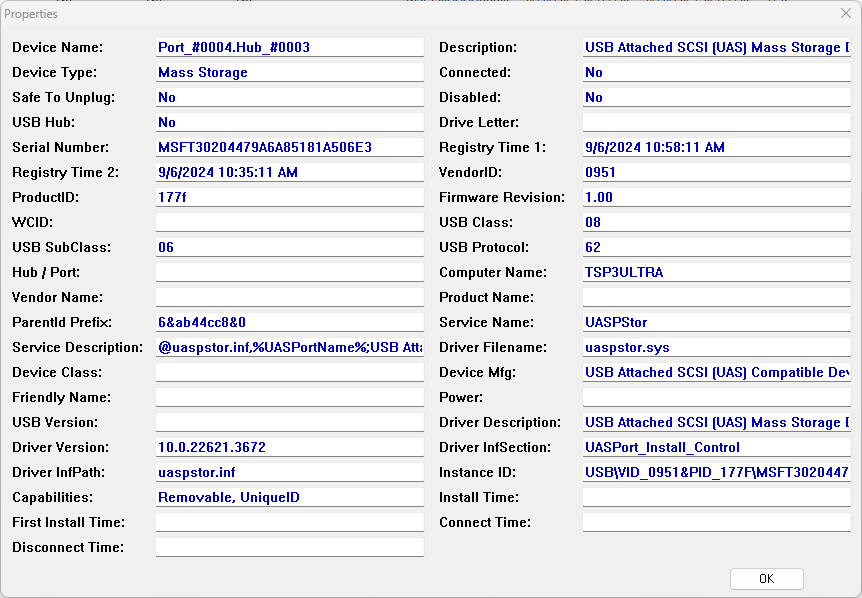Click the empty USB Version field
This screenshot has width=862, height=598.
(290, 423)
